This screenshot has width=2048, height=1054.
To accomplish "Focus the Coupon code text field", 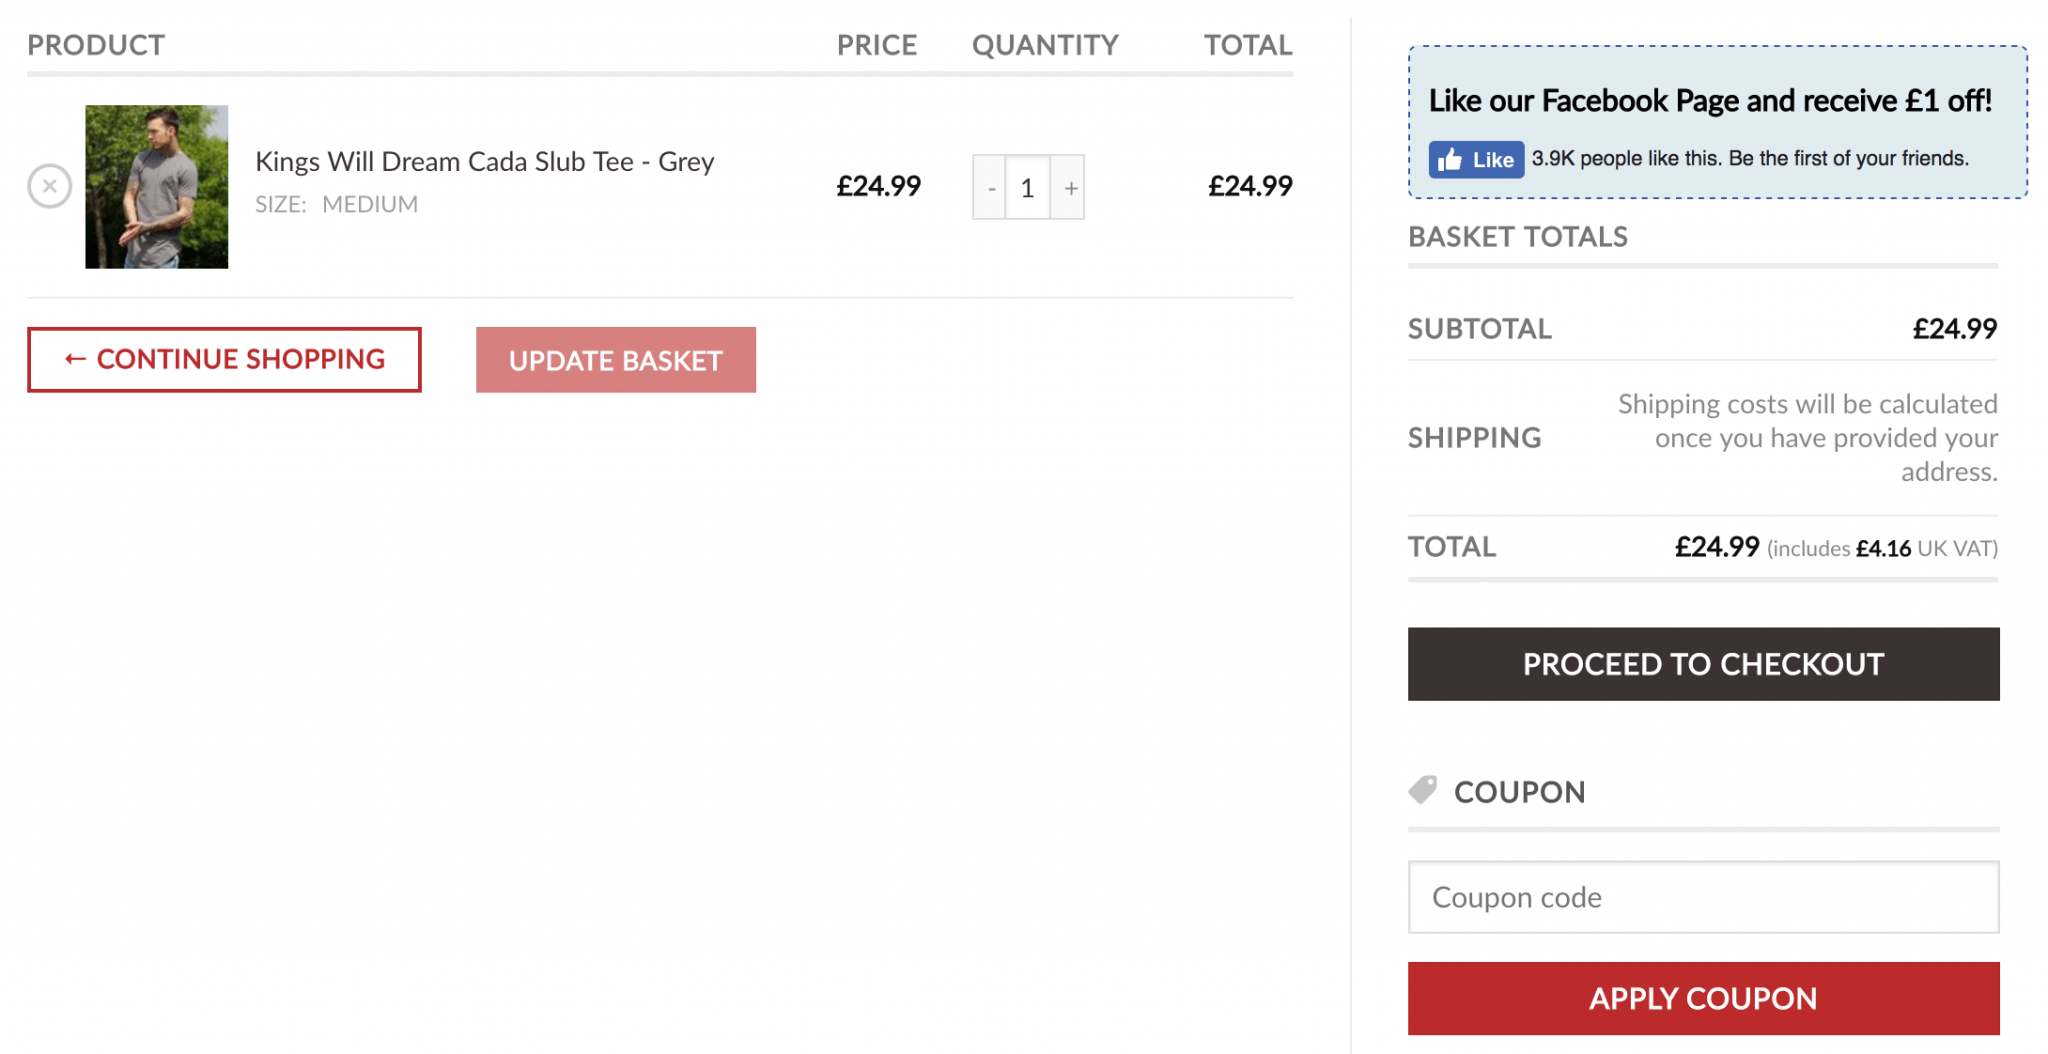I will pyautogui.click(x=1702, y=897).
